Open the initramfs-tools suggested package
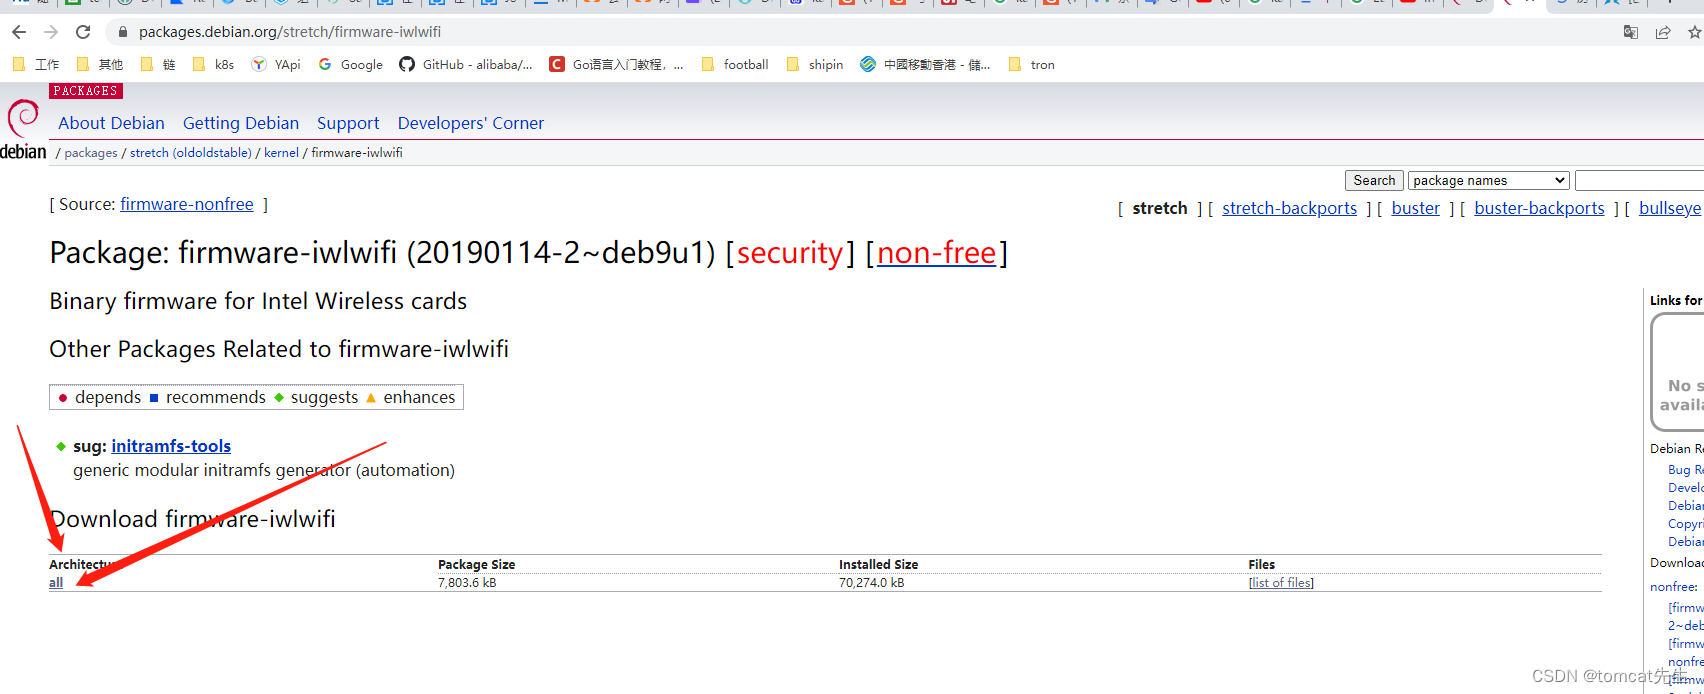Viewport: 1704px width, 694px height. 171,446
